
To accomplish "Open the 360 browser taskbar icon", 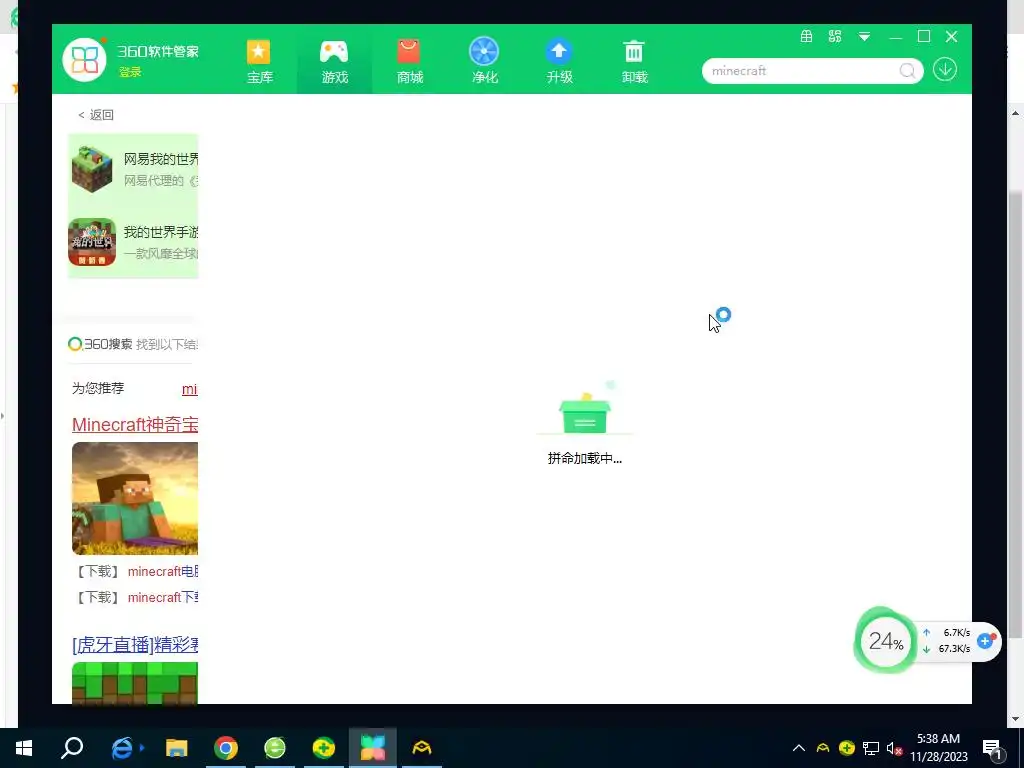I will tap(275, 748).
